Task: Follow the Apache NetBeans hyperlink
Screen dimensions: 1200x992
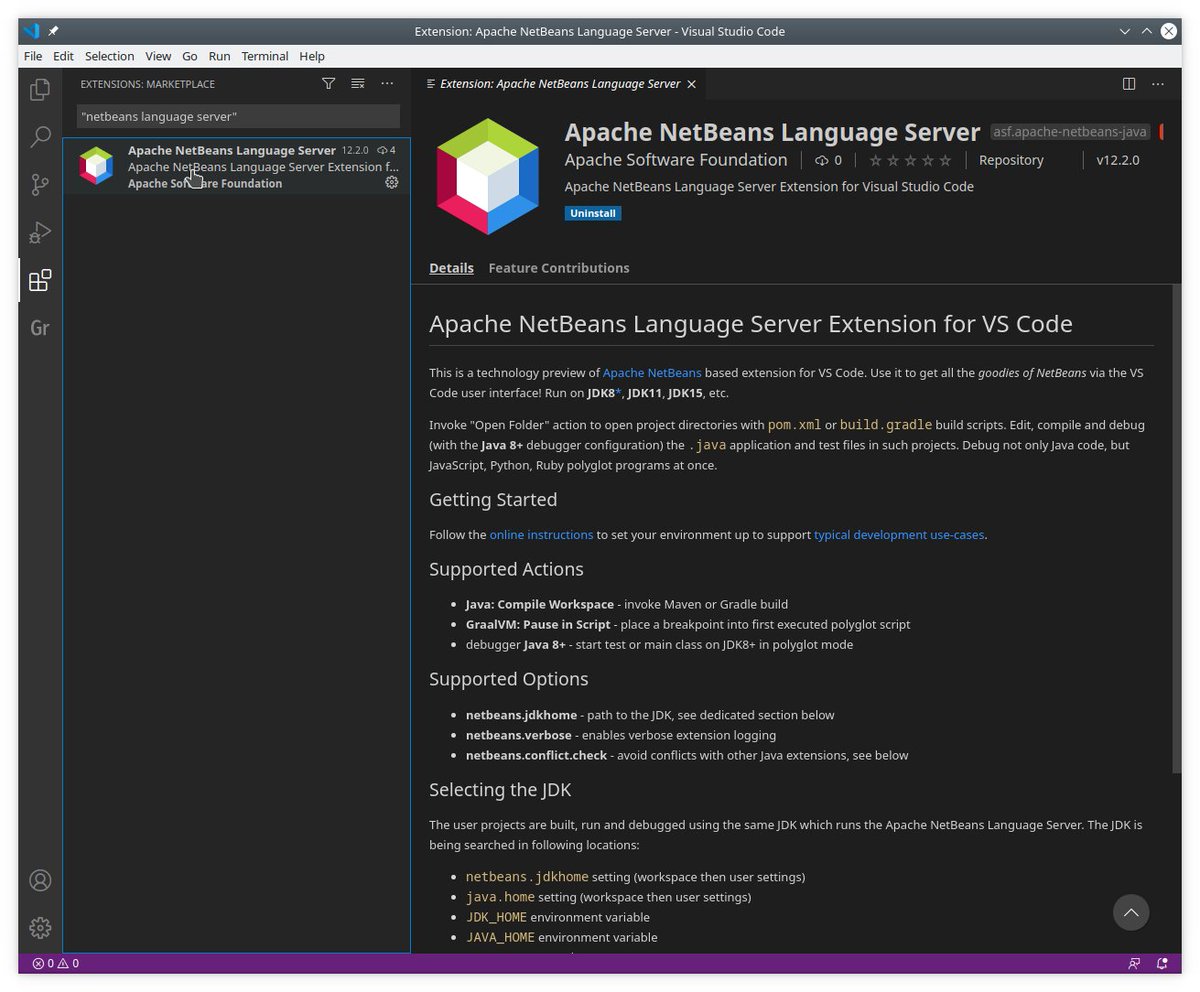Action: pos(652,372)
